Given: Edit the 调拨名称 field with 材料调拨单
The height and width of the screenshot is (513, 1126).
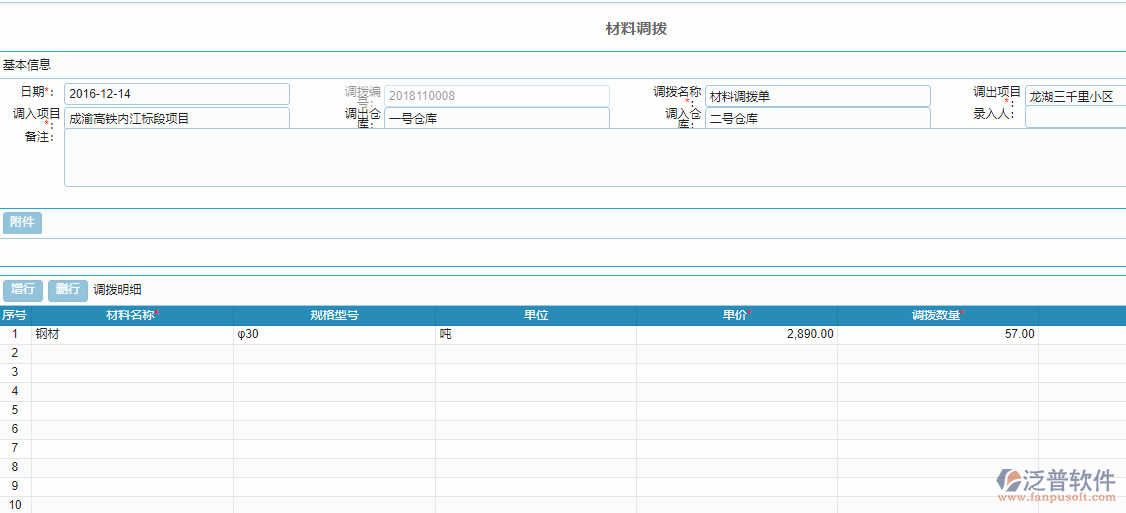Looking at the screenshot, I should click(x=817, y=96).
